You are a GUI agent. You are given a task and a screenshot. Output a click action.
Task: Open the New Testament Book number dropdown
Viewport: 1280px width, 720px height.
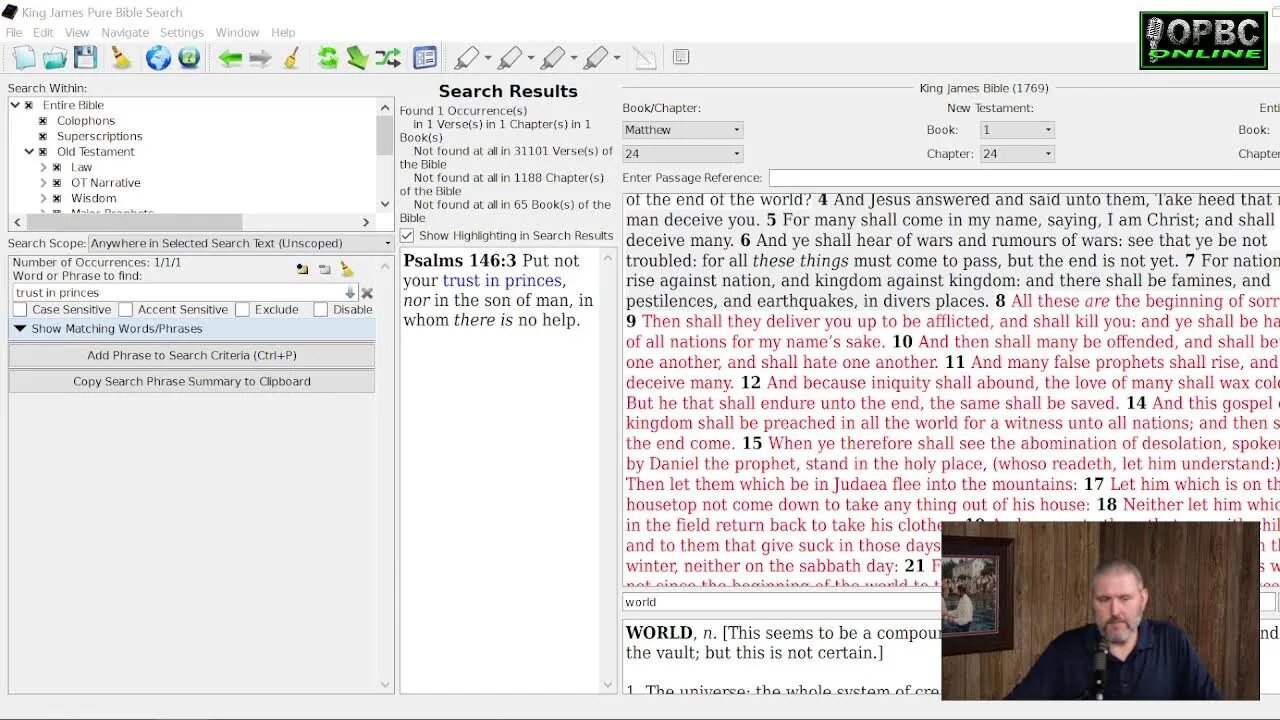1017,130
